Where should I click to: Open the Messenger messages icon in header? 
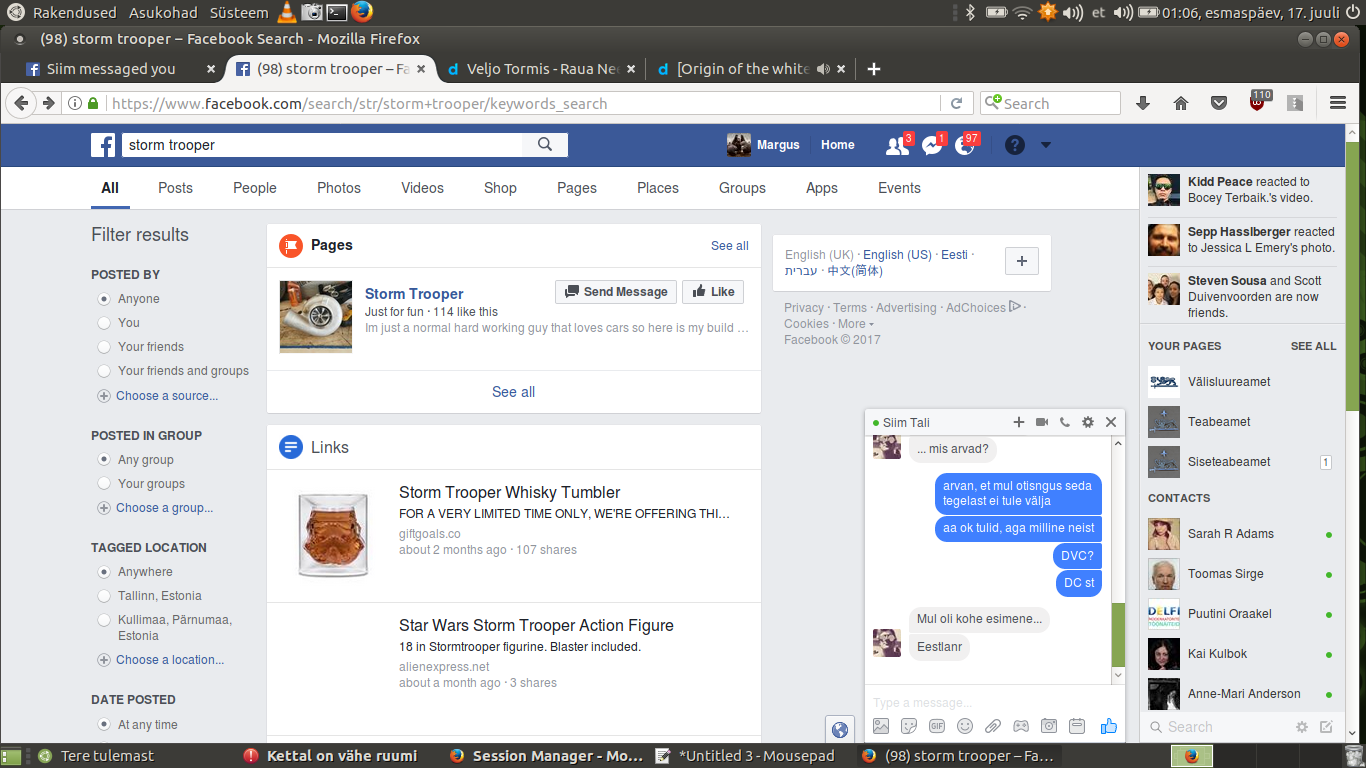coord(931,146)
